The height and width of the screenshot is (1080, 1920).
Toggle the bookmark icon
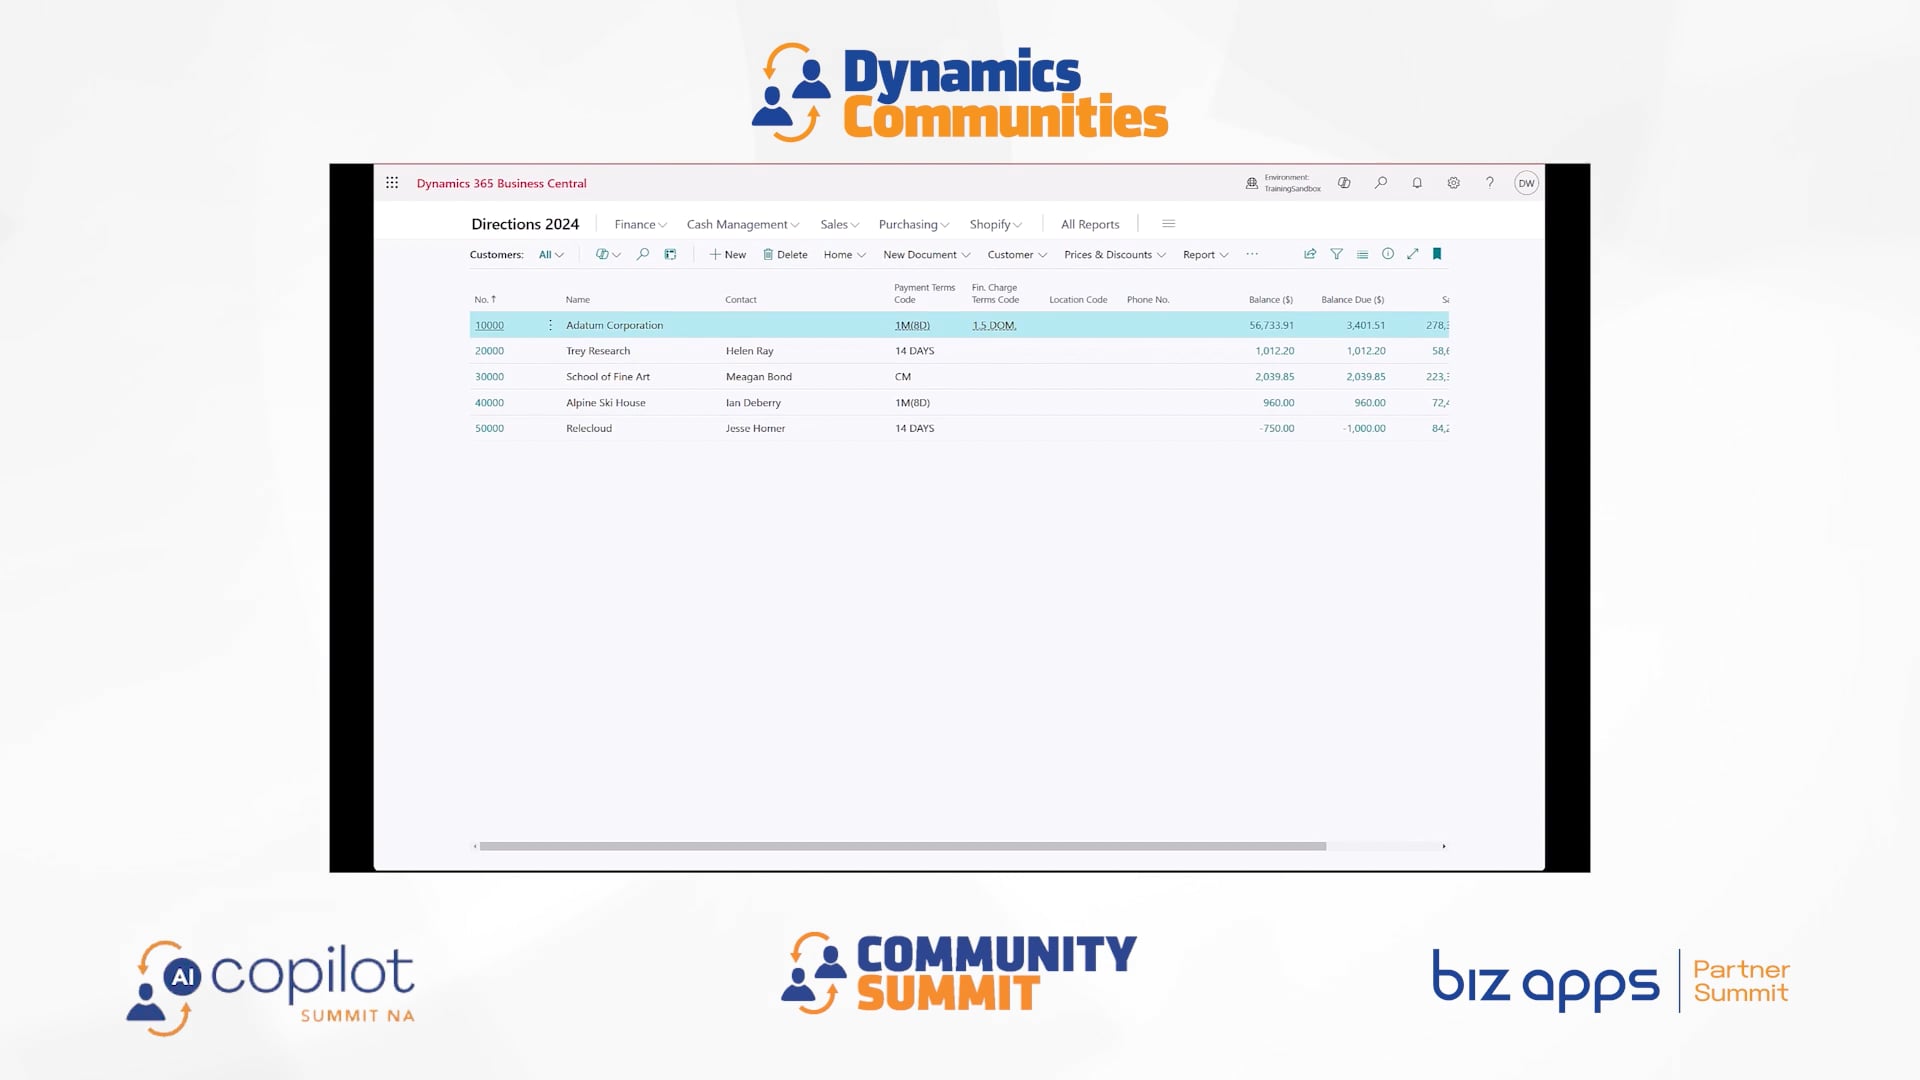pyautogui.click(x=1437, y=254)
